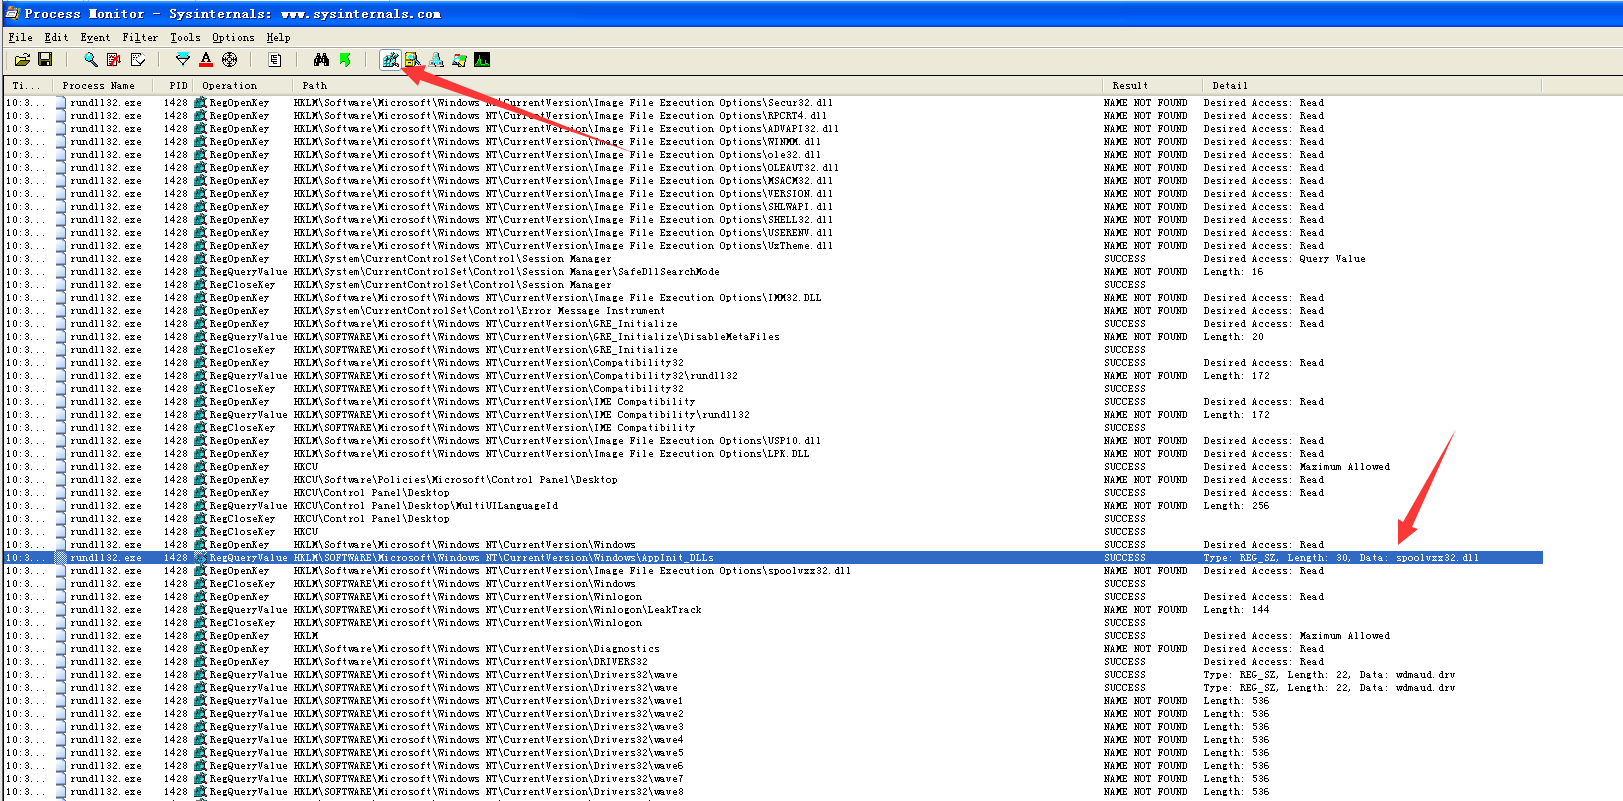Open the Edit menu
1623x801 pixels.
coord(56,37)
